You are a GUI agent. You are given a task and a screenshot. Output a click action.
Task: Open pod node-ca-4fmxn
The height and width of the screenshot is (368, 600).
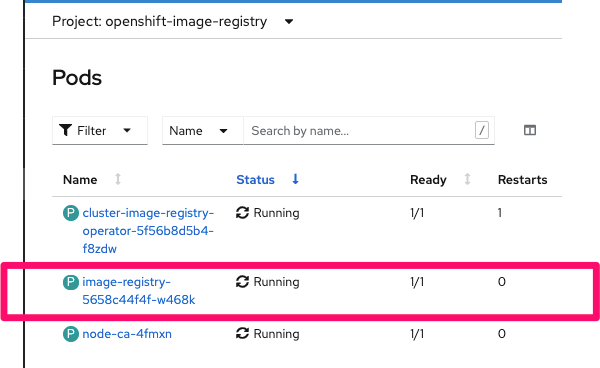pos(127,334)
